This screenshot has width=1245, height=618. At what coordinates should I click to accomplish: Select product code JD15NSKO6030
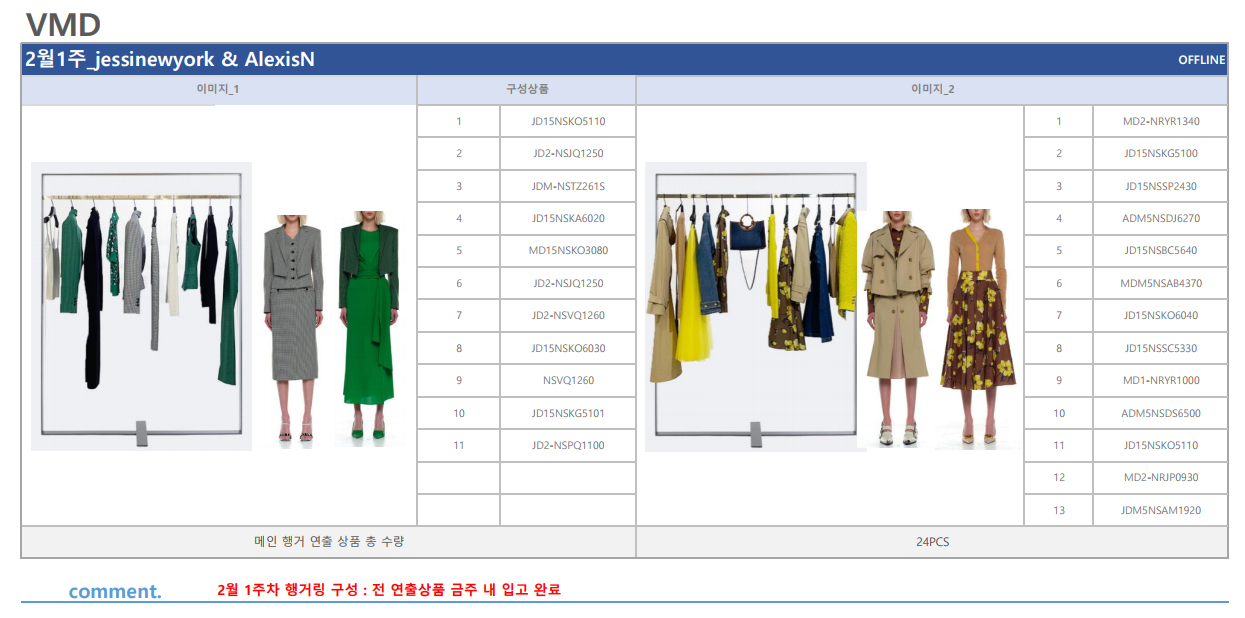[568, 348]
